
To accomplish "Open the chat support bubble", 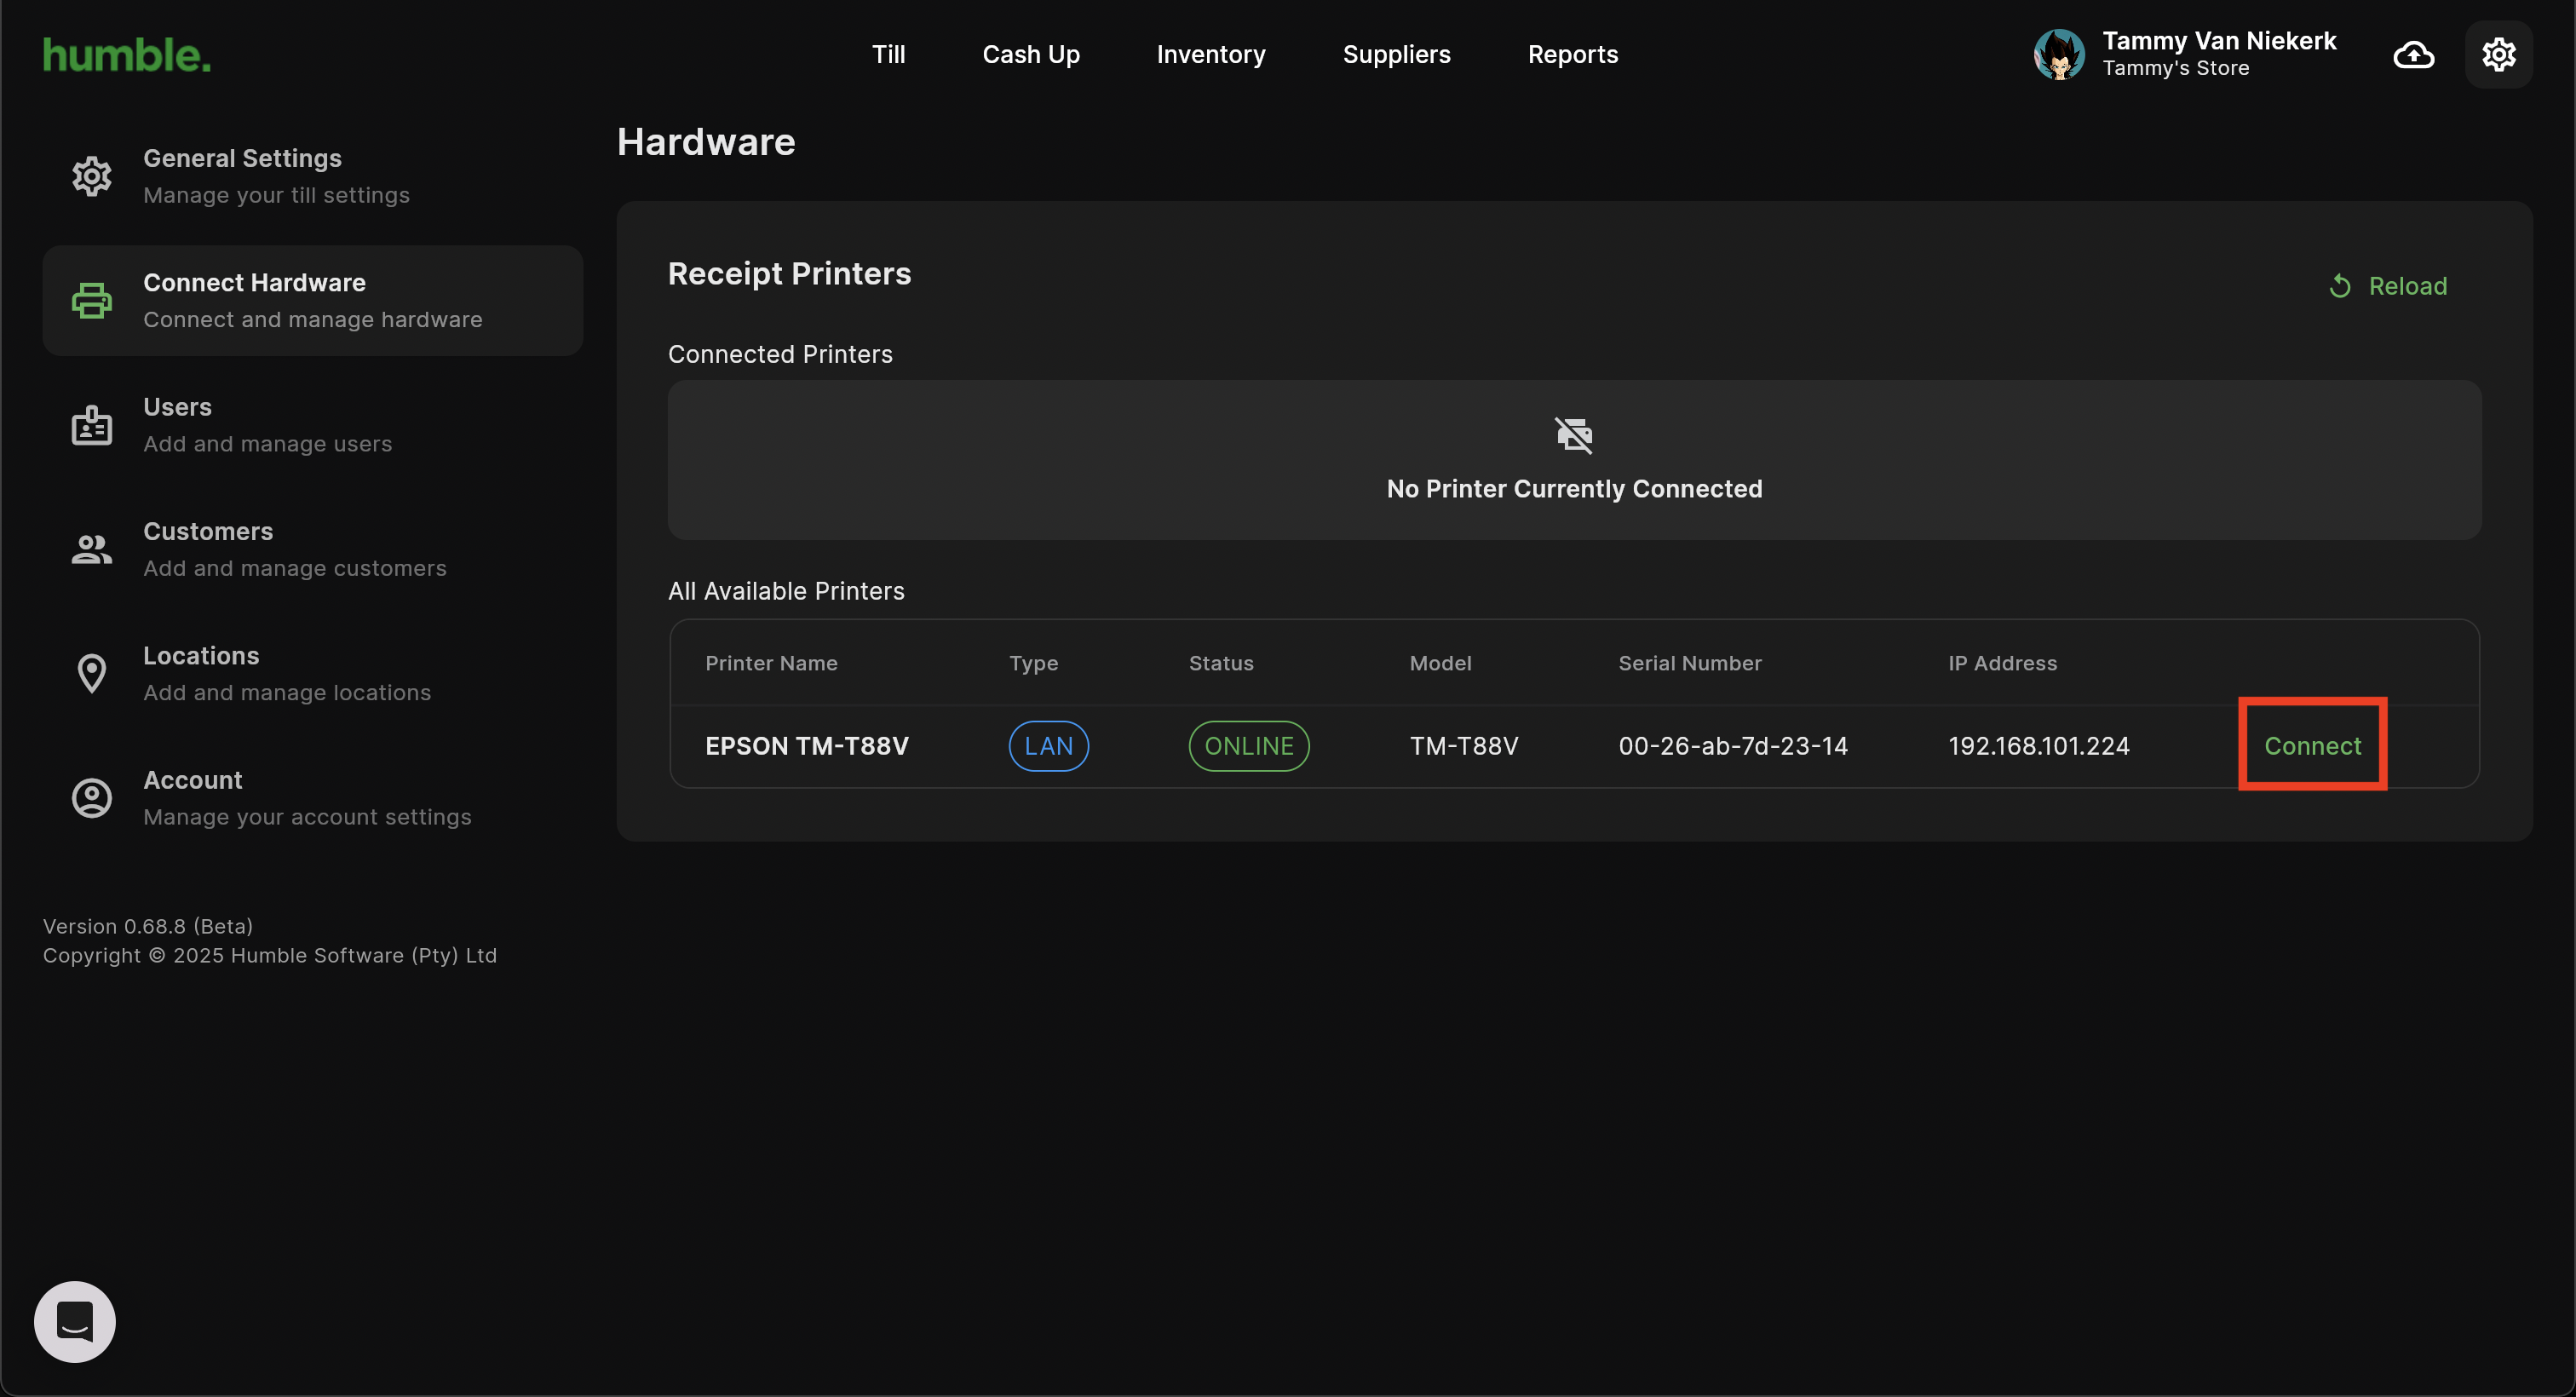I will click(75, 1321).
